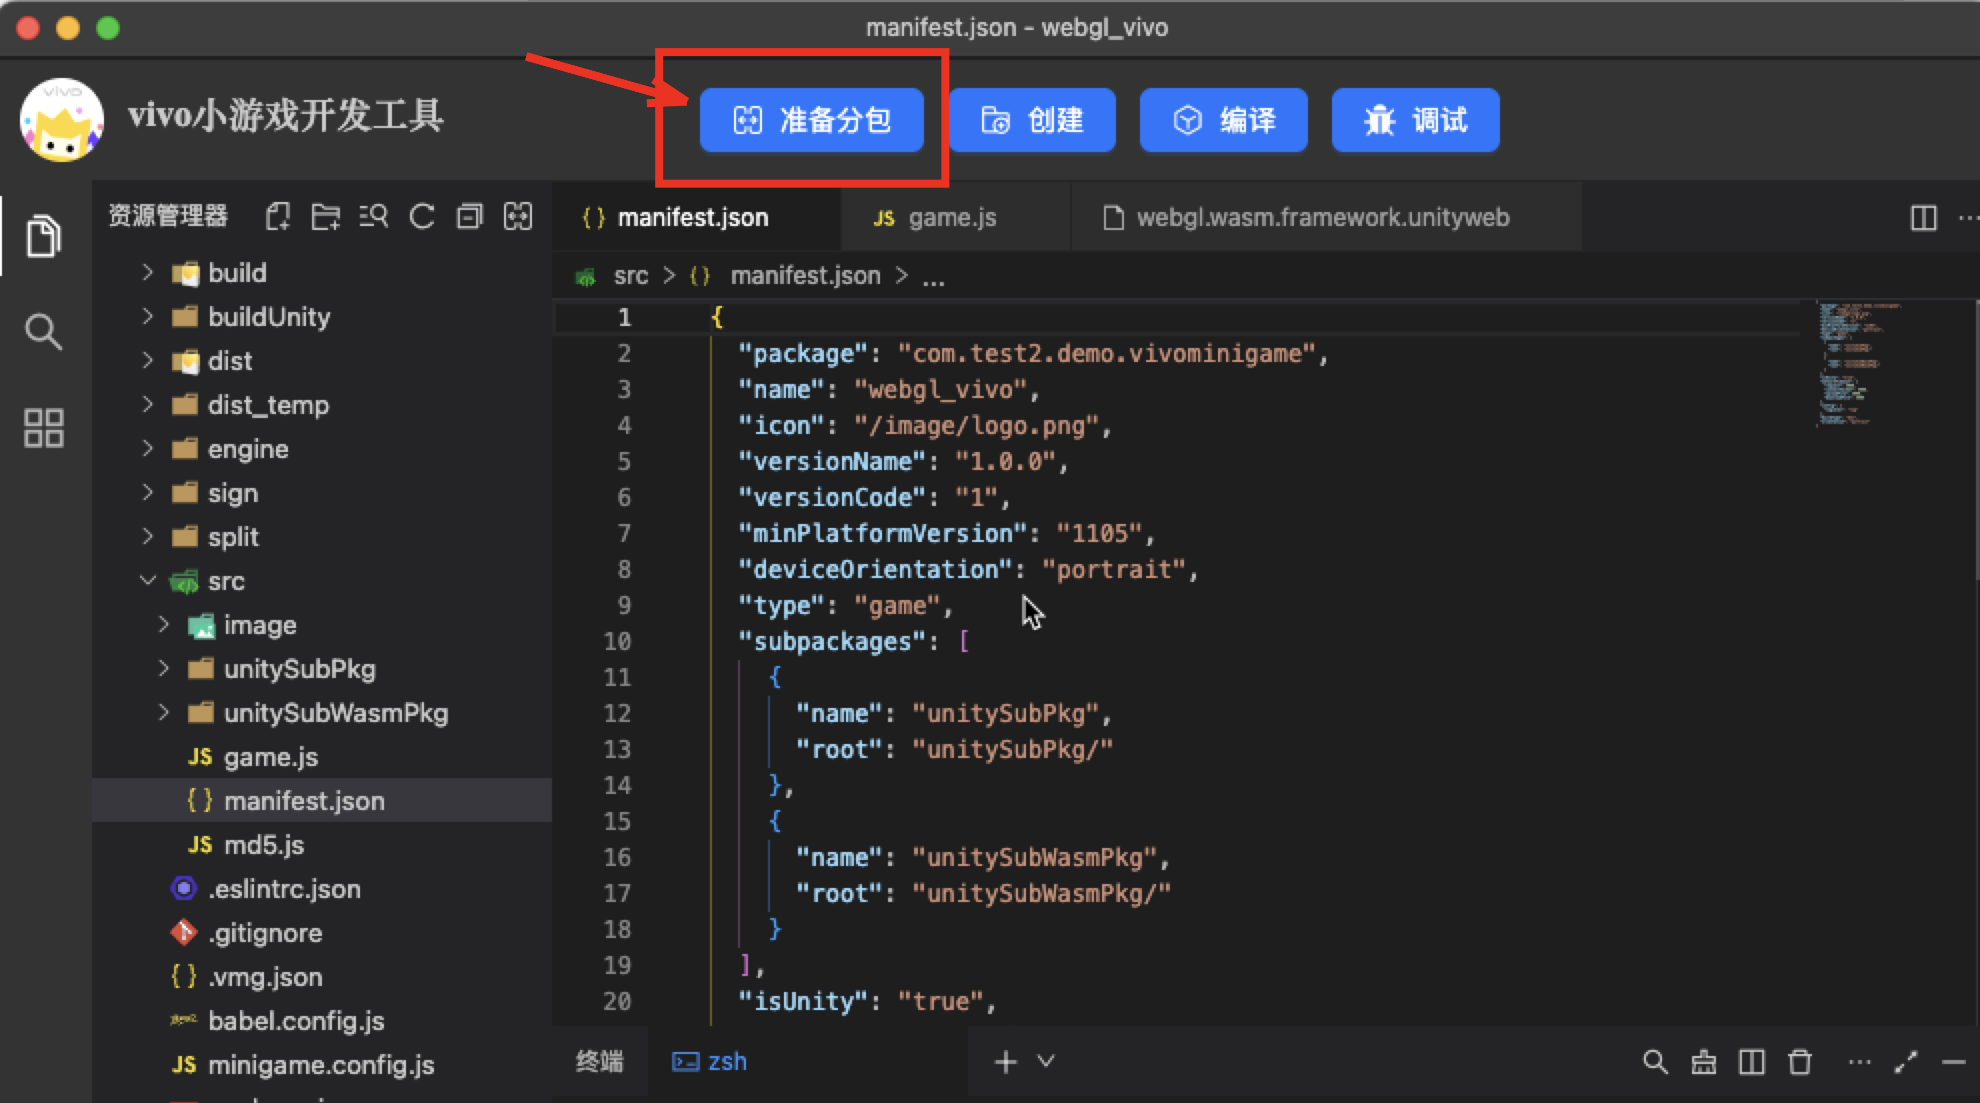
Task: Add a new terminal with plus icon
Action: [1005, 1062]
